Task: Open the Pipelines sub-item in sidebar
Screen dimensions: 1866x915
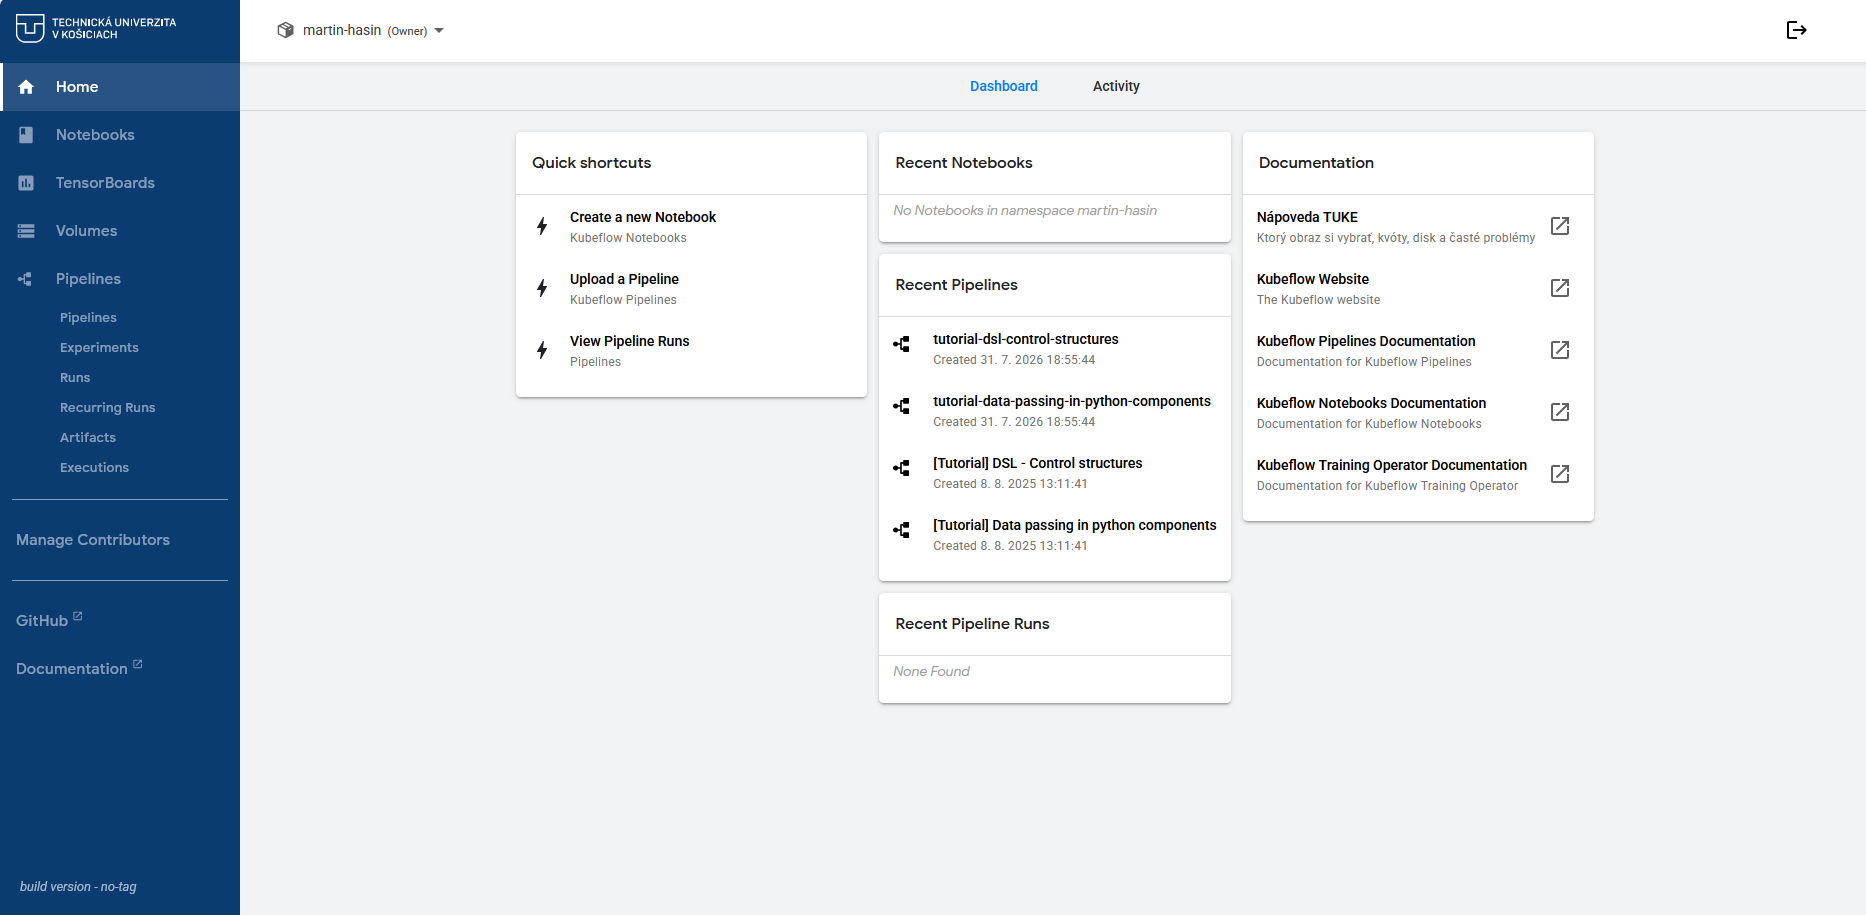Action: [88, 318]
